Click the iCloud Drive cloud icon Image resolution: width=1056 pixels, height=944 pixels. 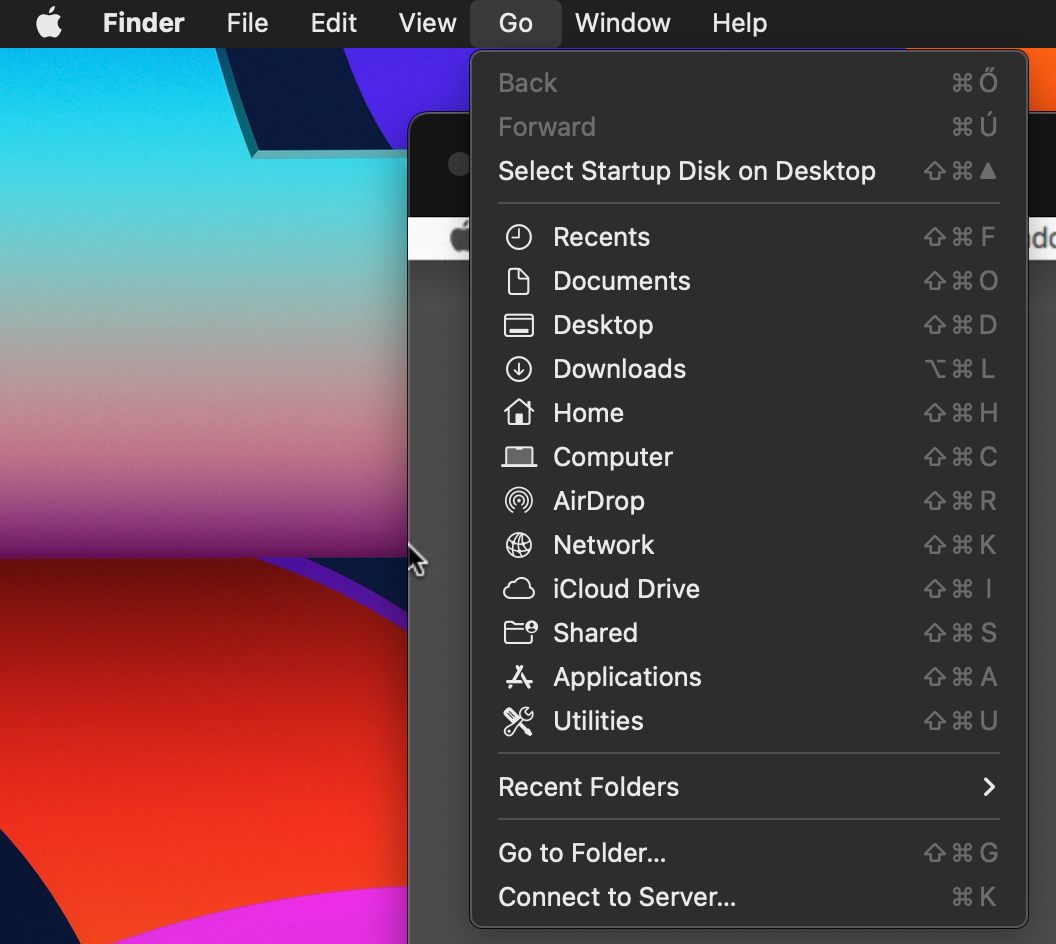coord(518,589)
